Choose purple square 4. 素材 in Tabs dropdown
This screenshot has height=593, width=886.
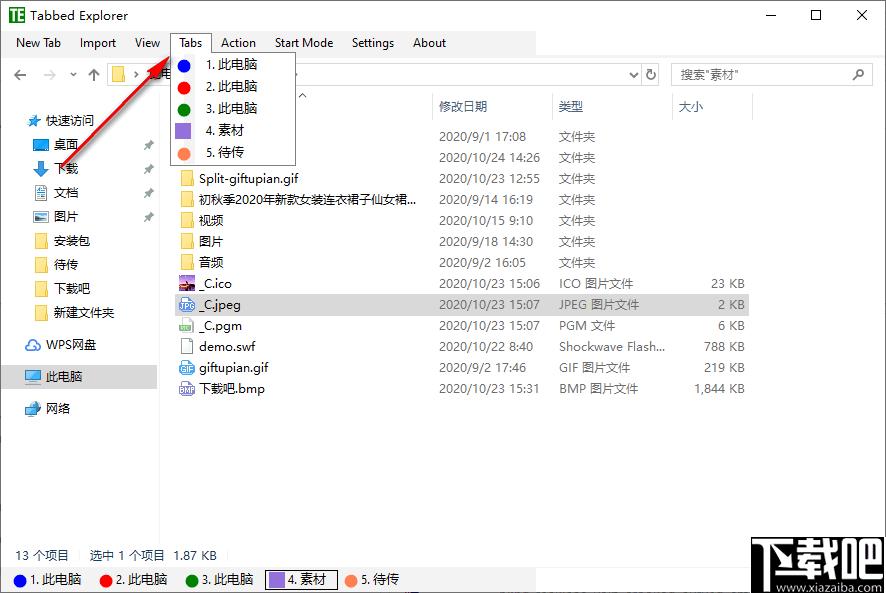coord(233,131)
